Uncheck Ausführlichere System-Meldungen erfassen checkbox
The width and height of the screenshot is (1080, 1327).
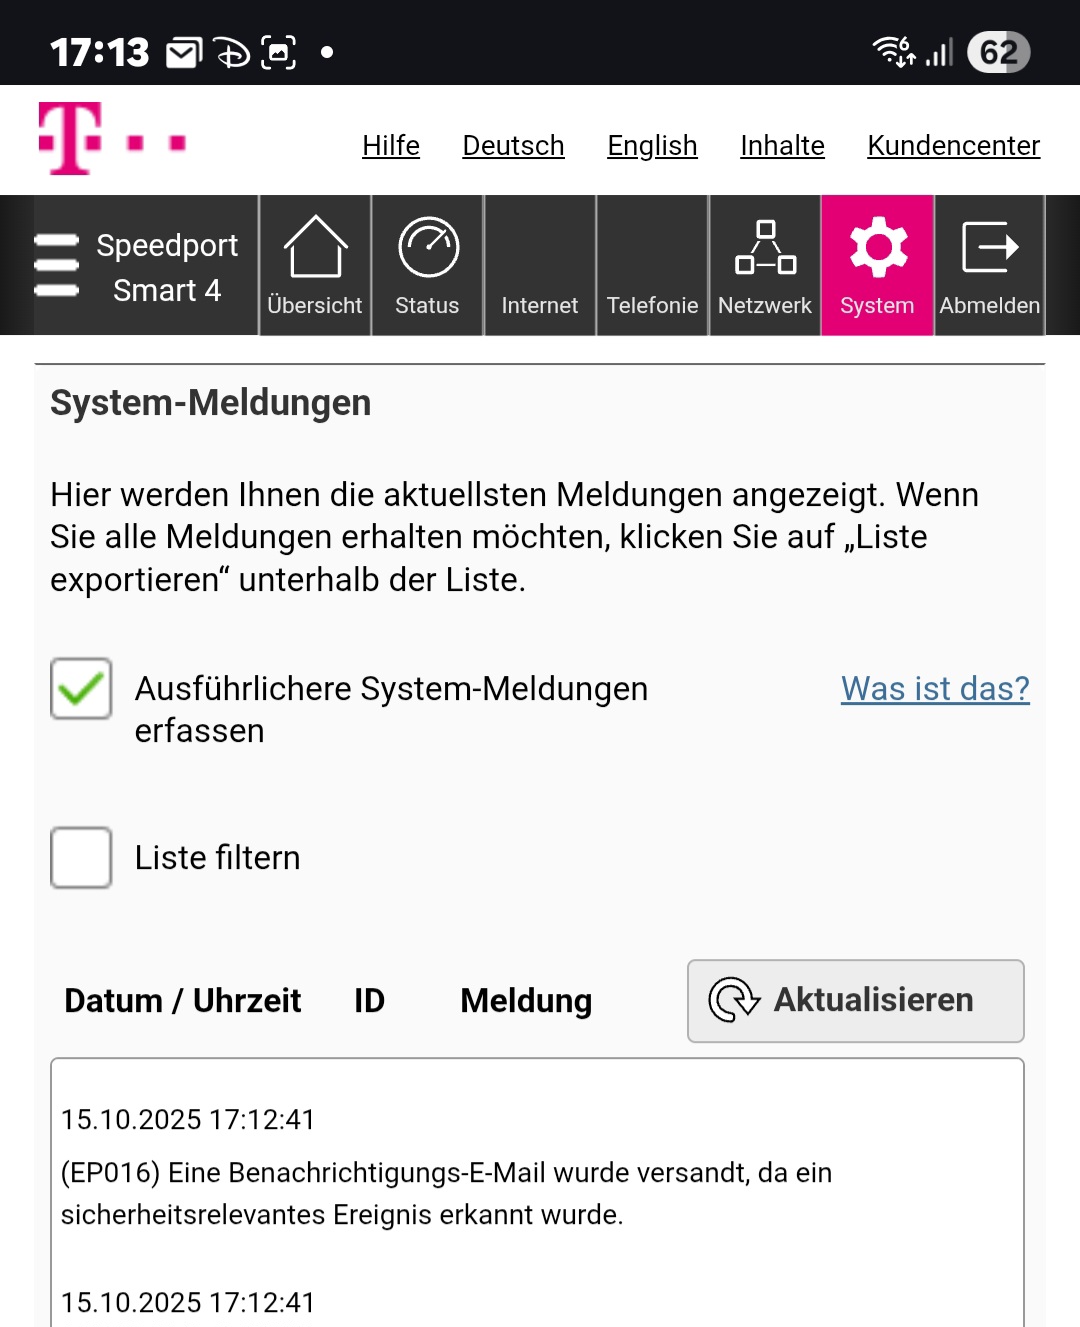(81, 688)
